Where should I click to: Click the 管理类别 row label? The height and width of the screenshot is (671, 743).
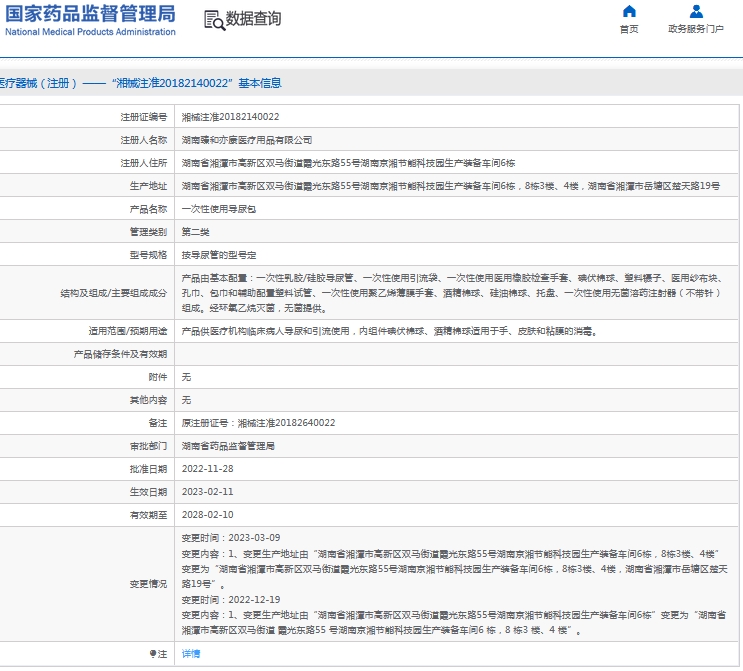[148, 232]
